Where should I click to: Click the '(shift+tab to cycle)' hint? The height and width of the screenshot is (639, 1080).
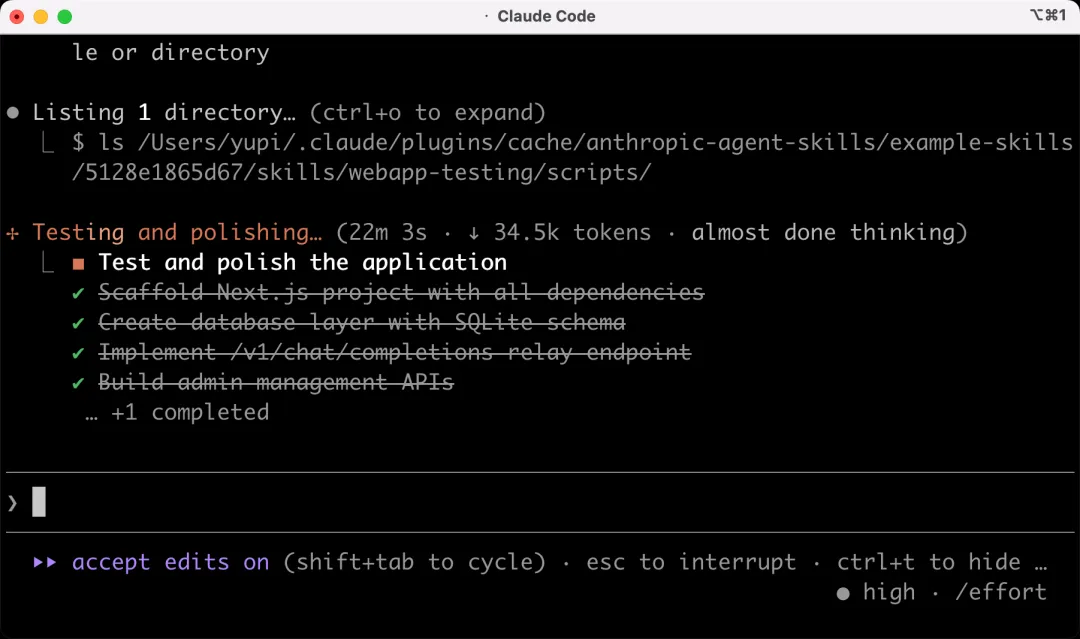[415, 563]
